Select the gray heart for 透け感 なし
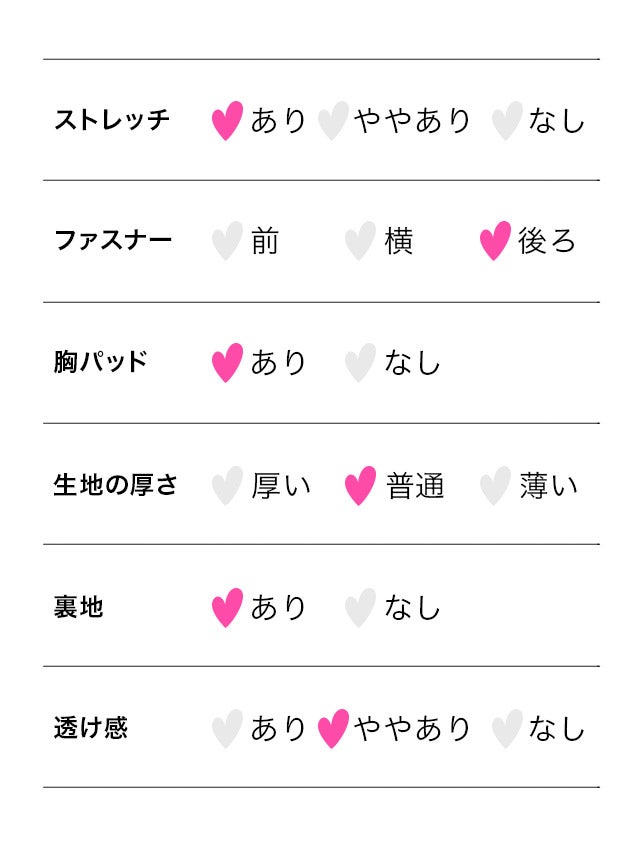640x854 pixels. (x=507, y=729)
